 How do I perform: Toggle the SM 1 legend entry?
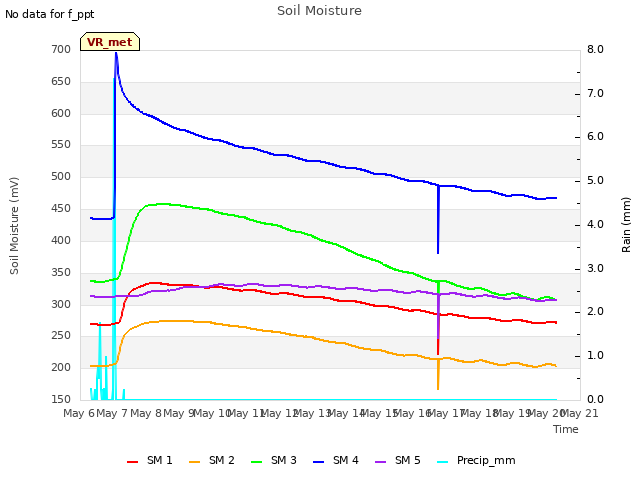(150, 460)
